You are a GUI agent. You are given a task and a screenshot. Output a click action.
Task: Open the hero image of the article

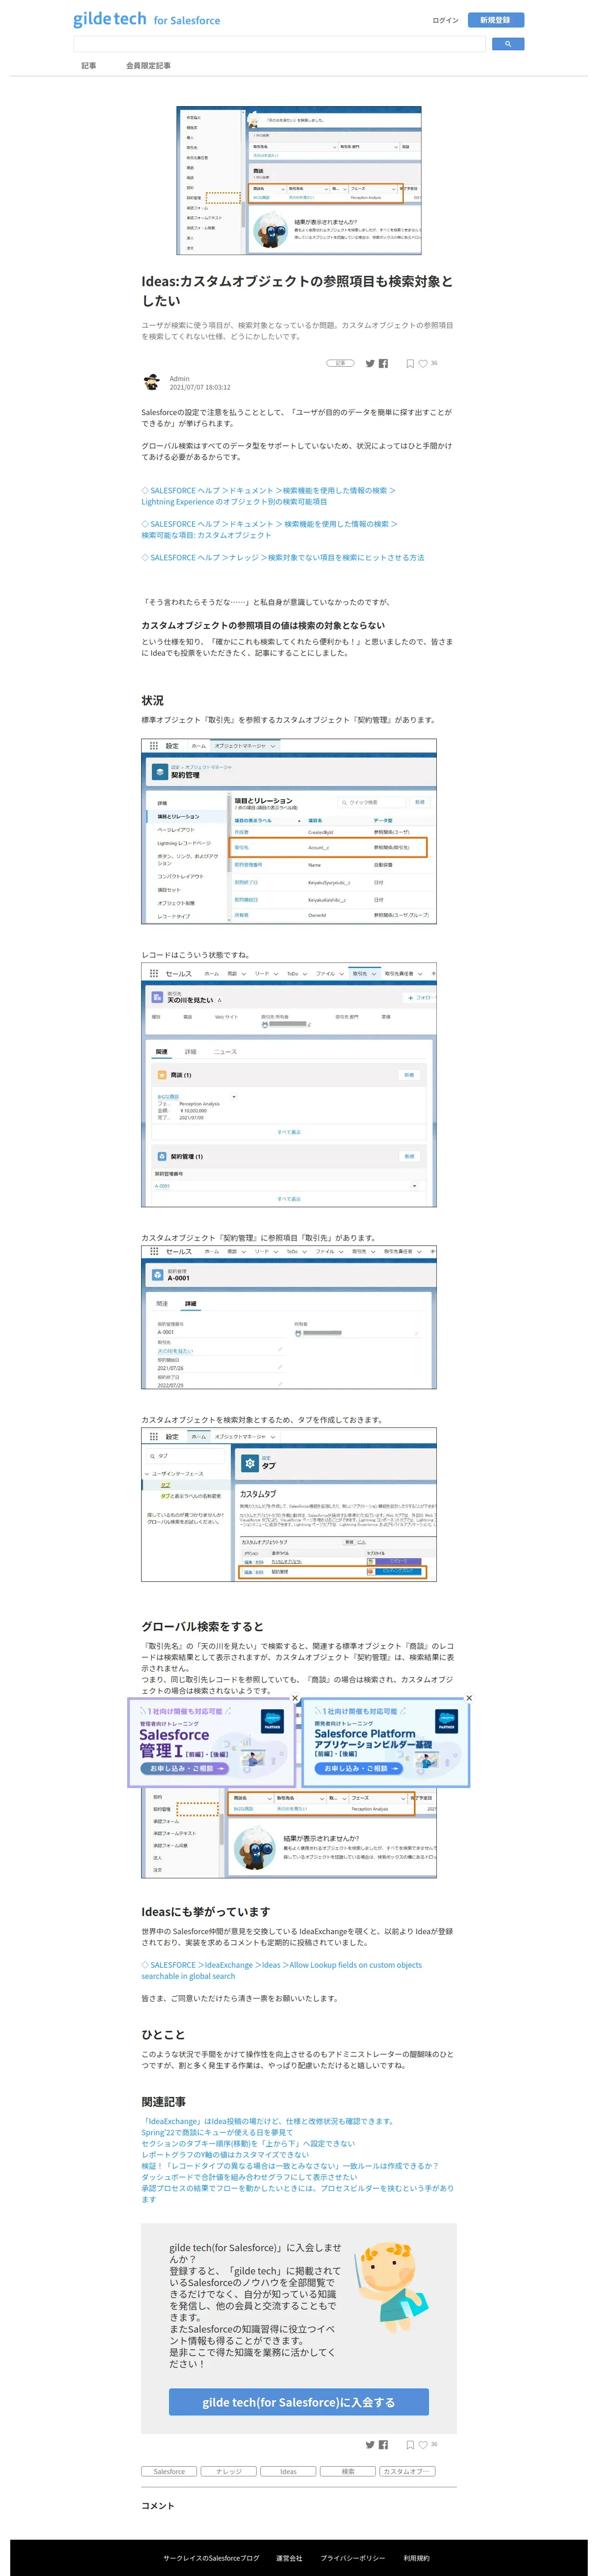coord(299,180)
